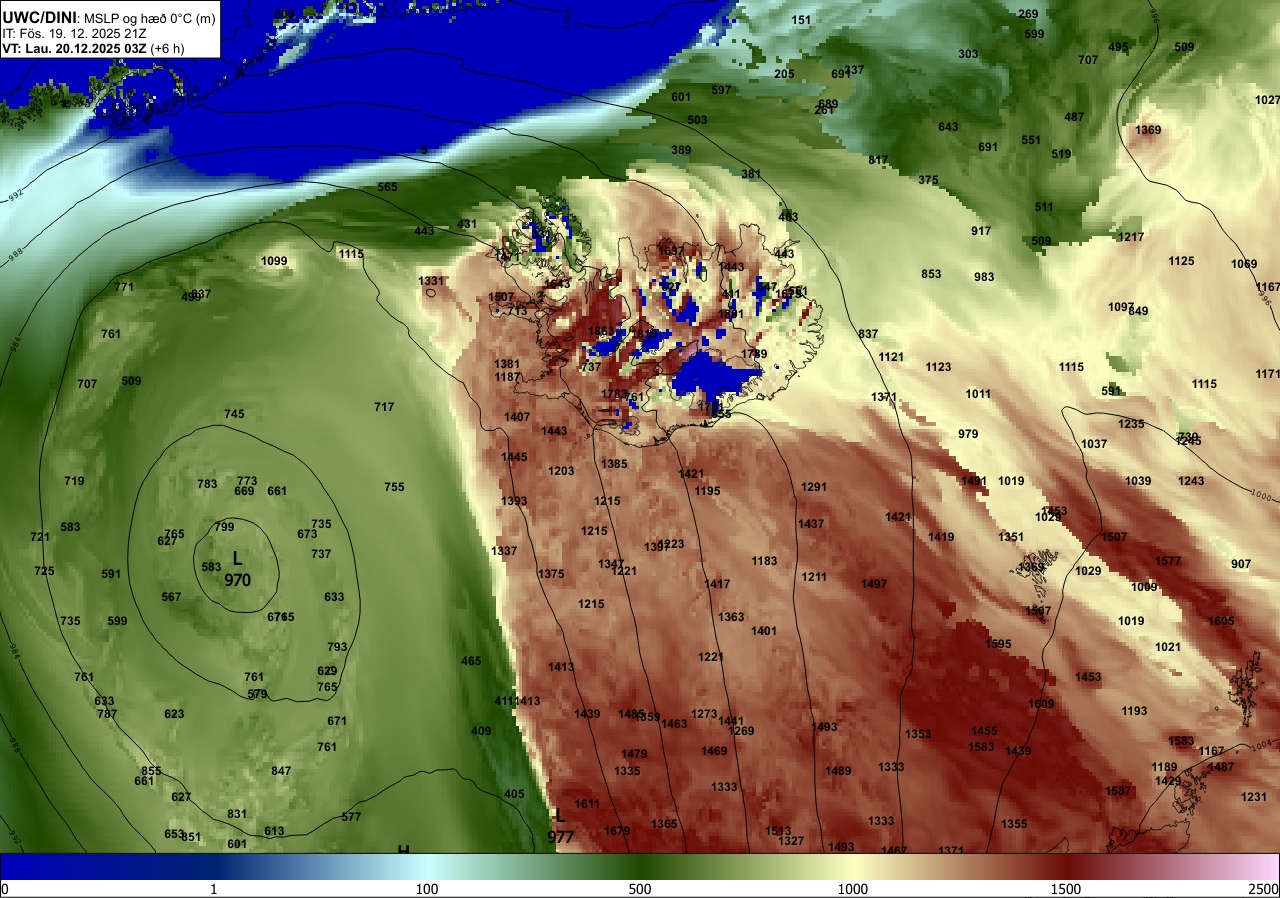
Task: Click the height value '1331'
Action: click(x=431, y=281)
